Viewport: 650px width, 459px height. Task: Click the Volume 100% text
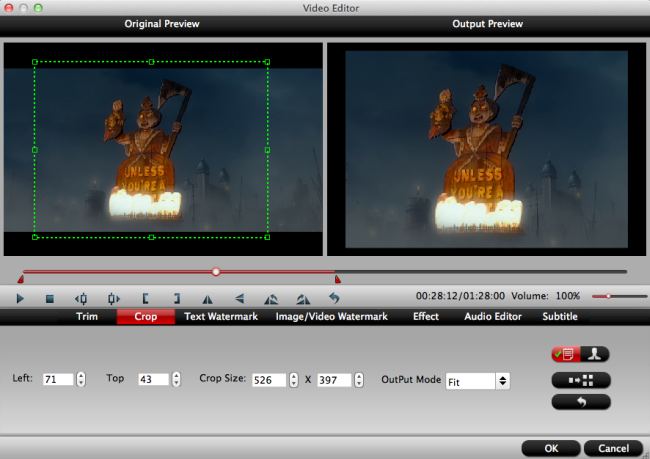click(x=546, y=296)
